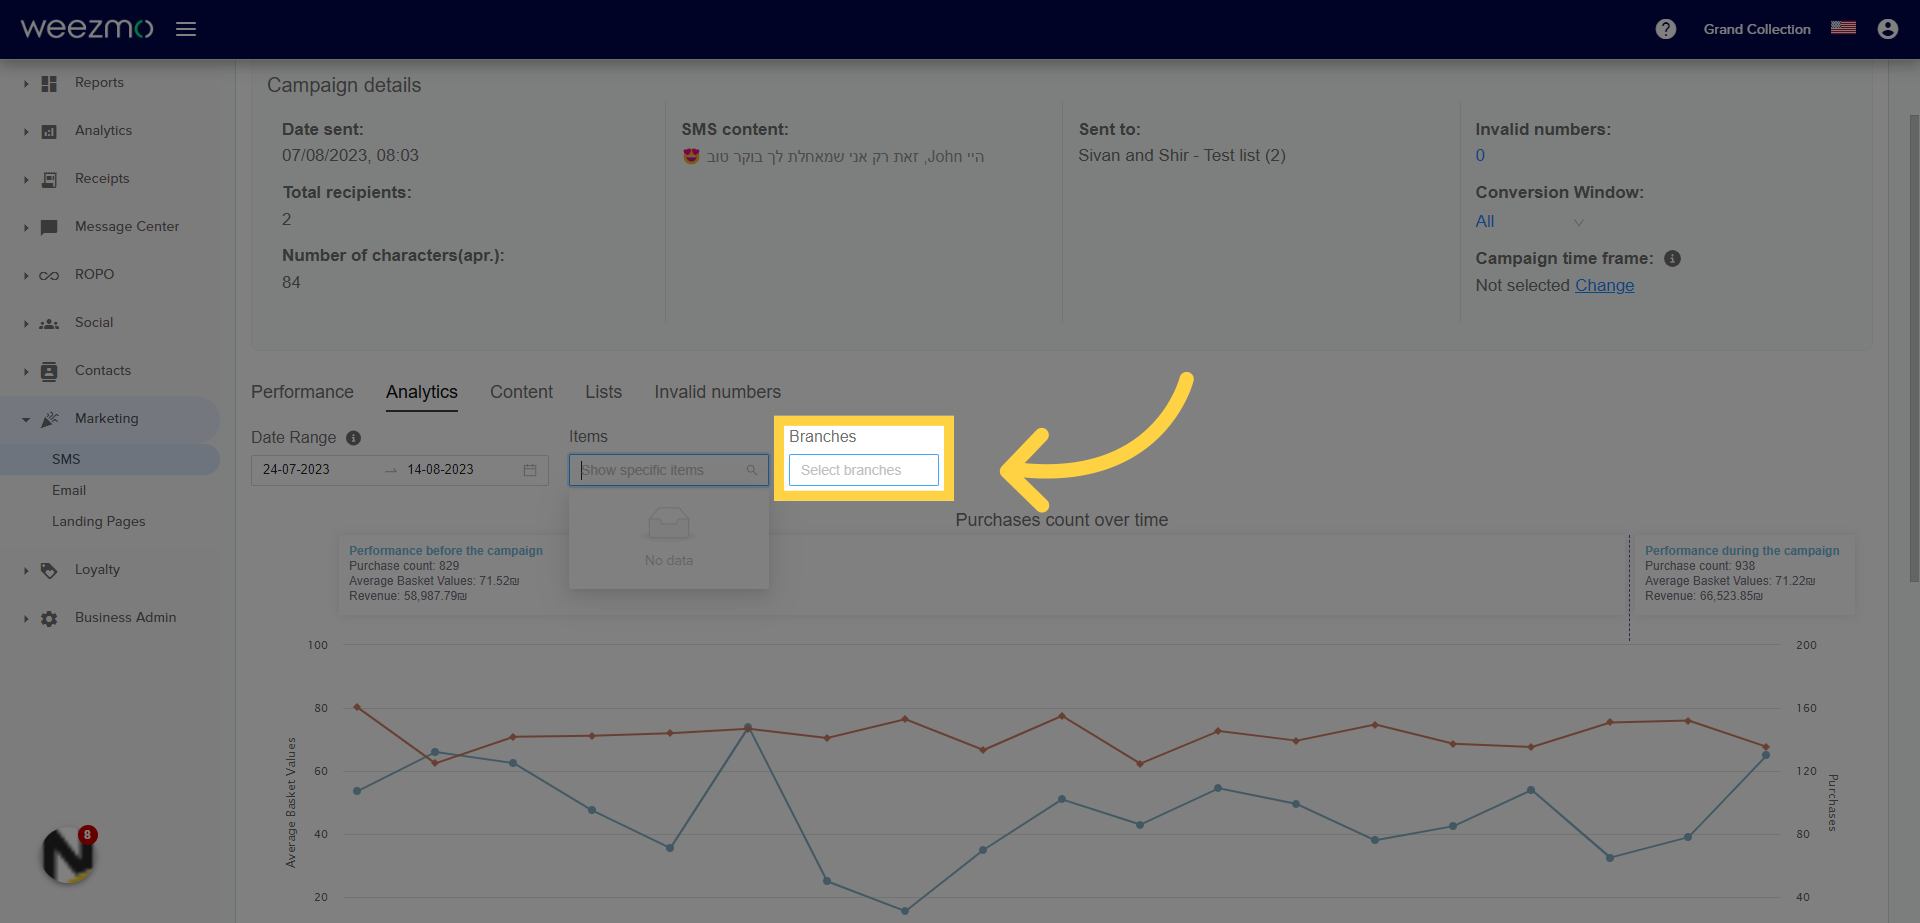Click the Date Range info icon
The height and width of the screenshot is (923, 1920).
point(353,438)
